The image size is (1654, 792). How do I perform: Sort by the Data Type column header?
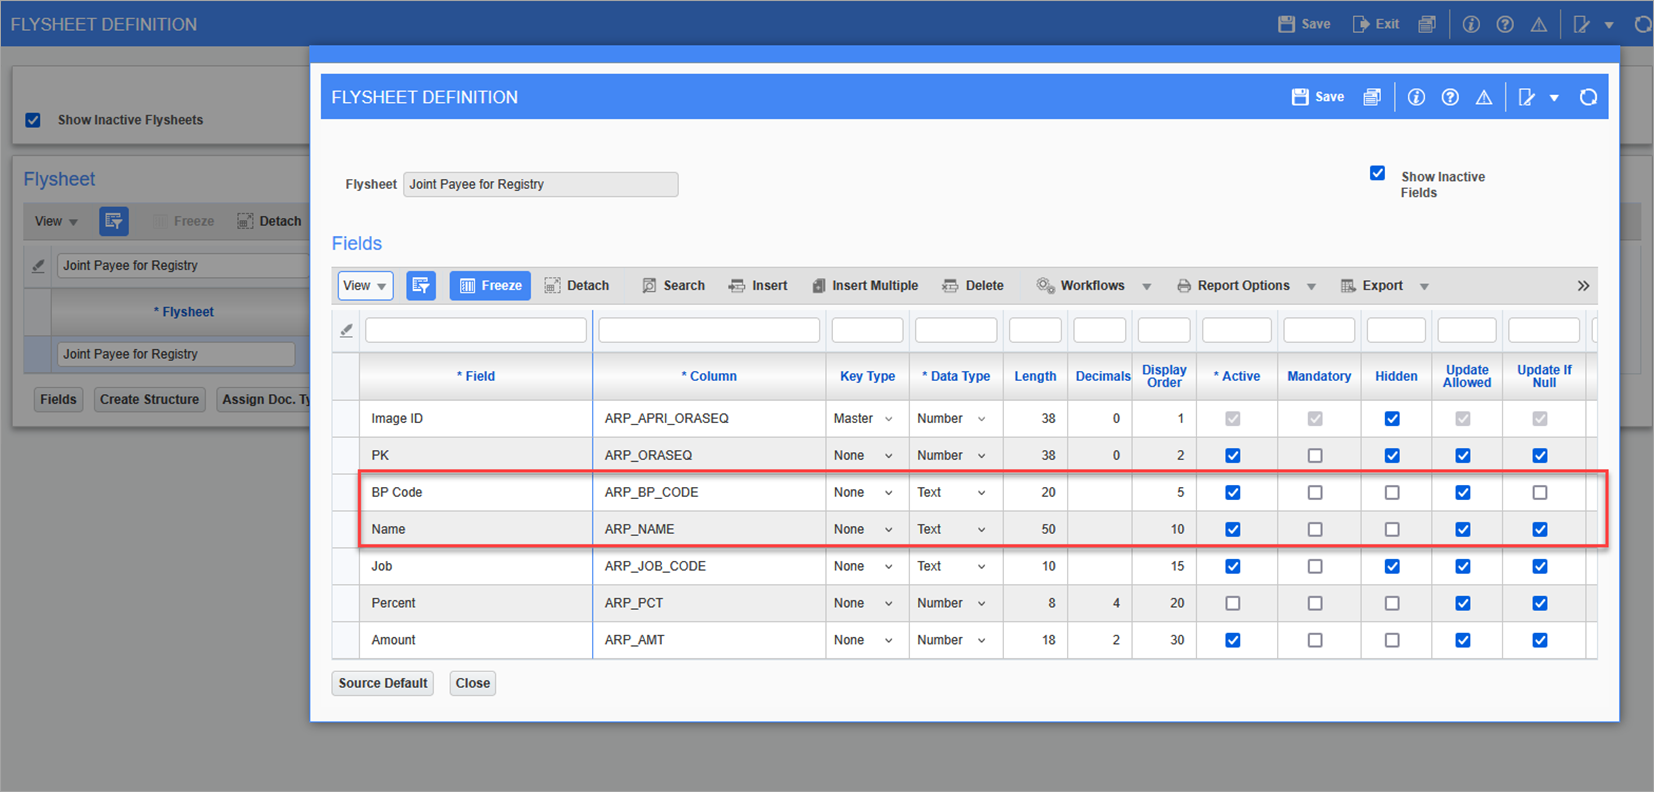click(956, 377)
